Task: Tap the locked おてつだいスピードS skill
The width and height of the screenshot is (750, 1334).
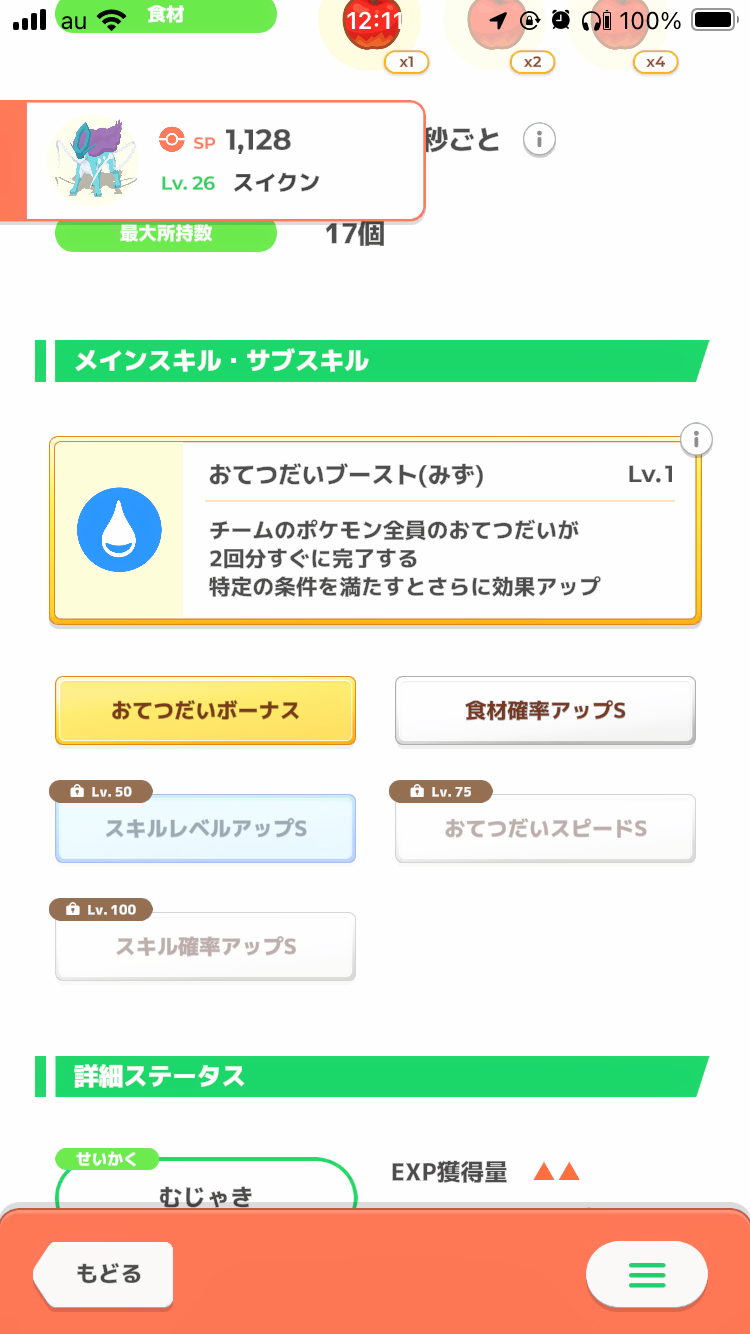Action: 545,829
